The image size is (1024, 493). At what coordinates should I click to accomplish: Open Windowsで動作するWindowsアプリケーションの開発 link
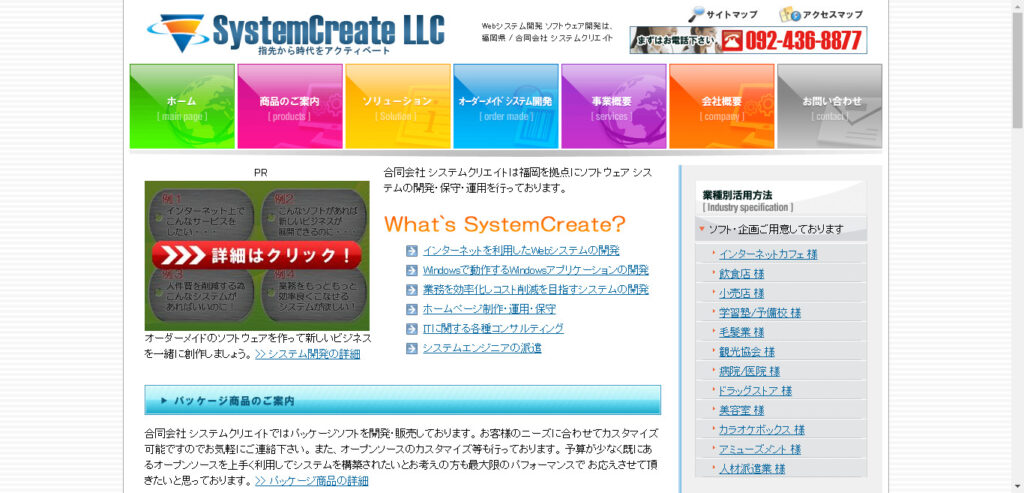(x=536, y=270)
